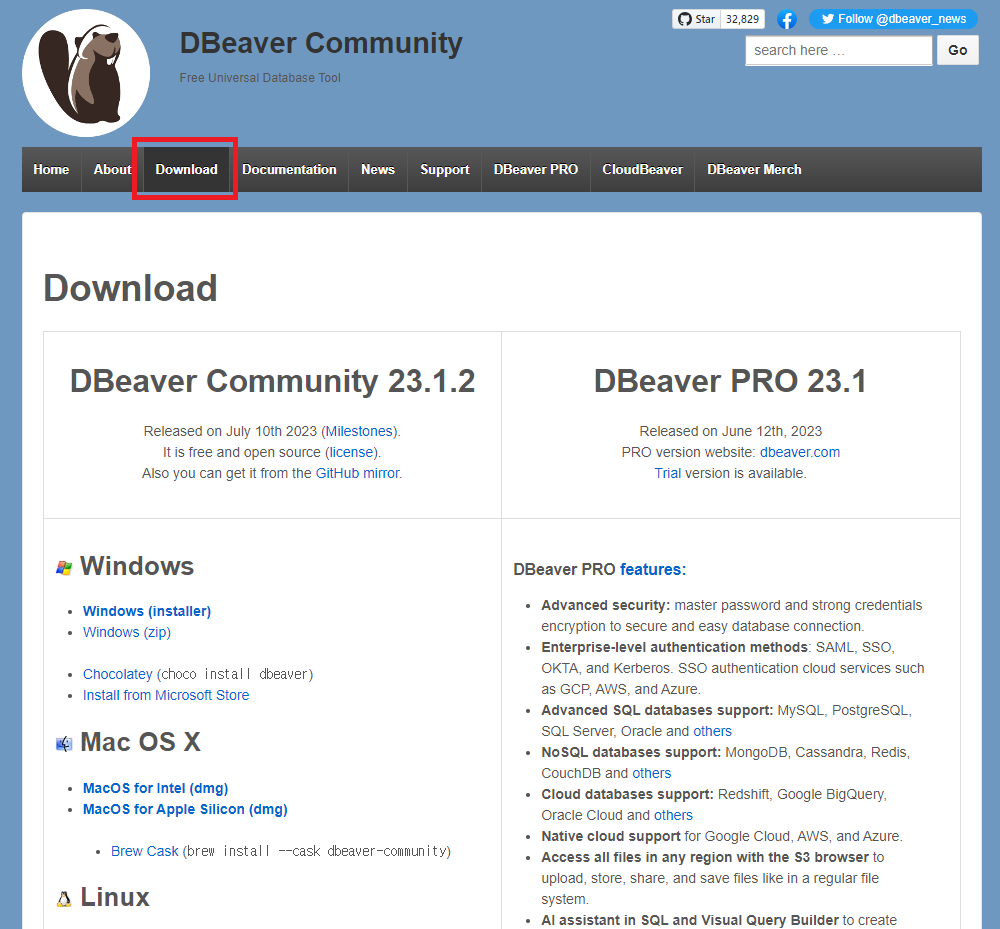Open 'others' link after Oracle Cloud

[673, 815]
